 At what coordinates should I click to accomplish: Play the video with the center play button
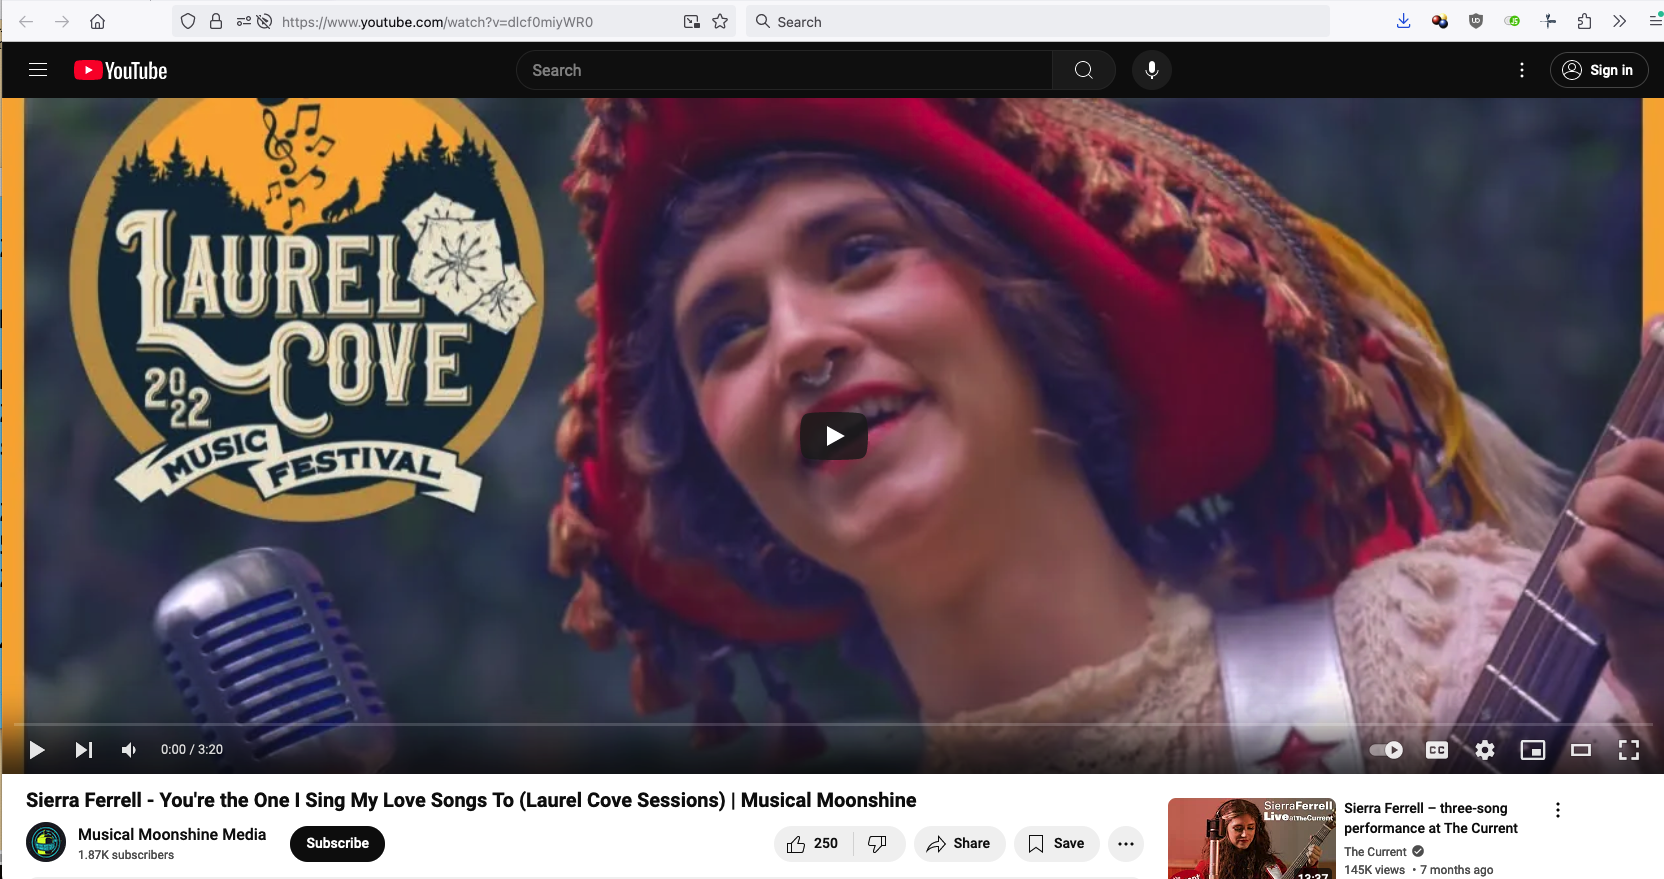click(834, 436)
